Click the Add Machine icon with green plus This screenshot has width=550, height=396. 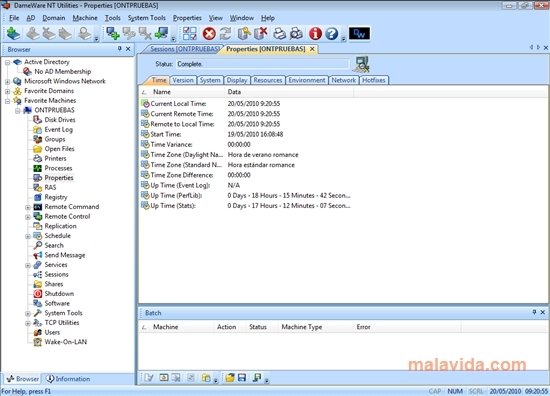click(x=113, y=34)
